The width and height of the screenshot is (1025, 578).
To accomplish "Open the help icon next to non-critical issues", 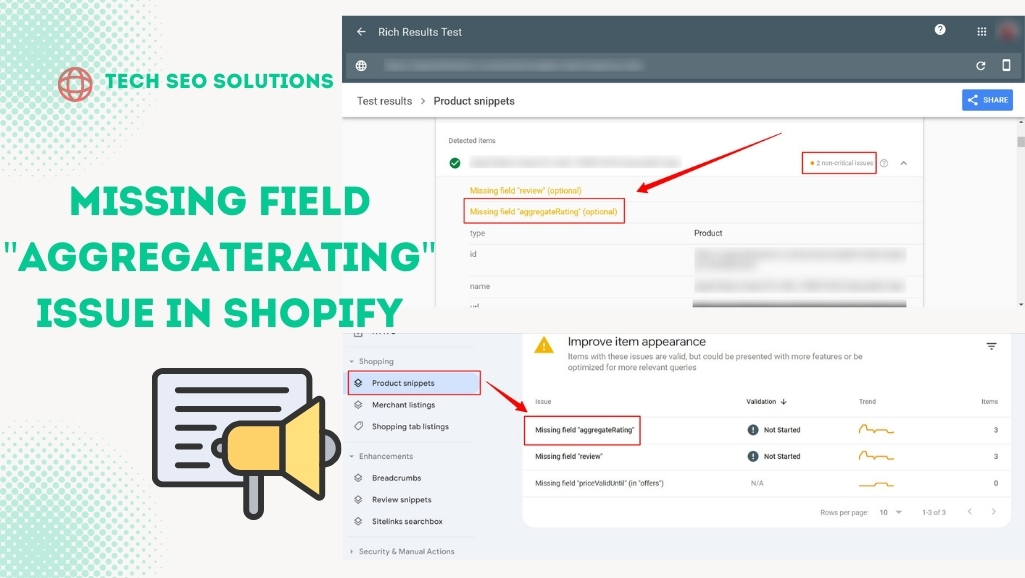I will pyautogui.click(x=884, y=163).
